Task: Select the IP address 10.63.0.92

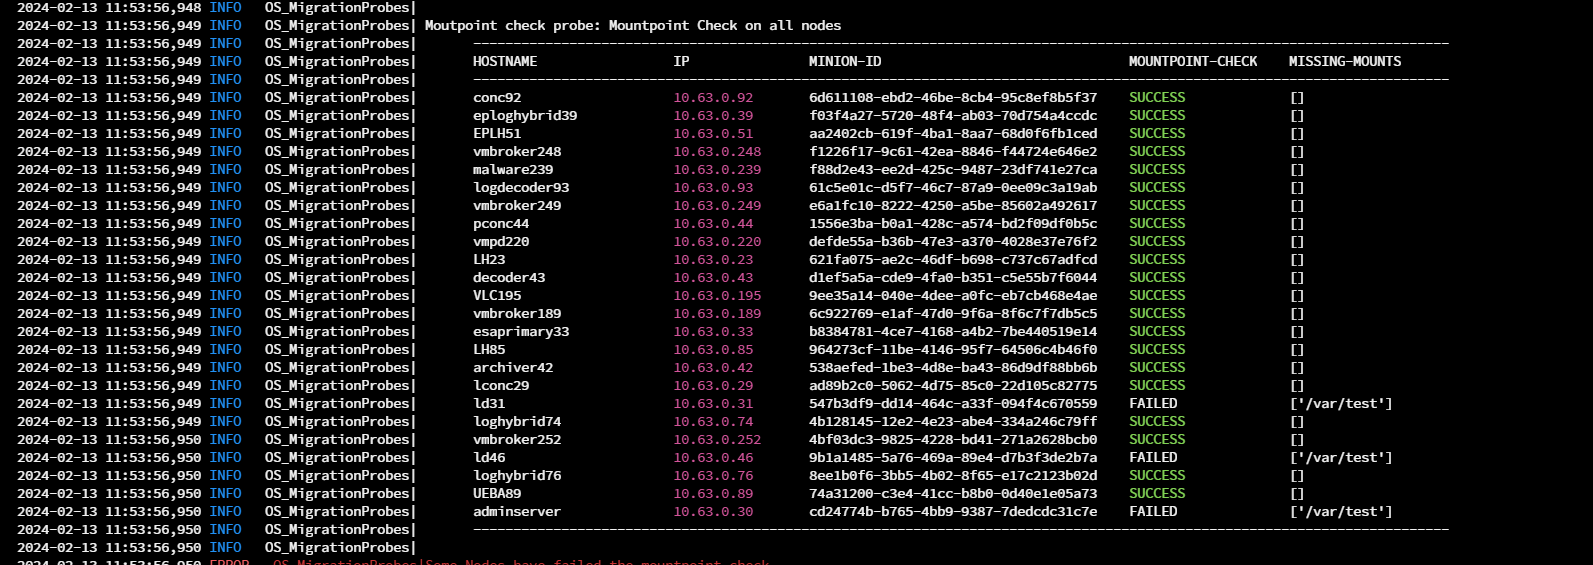Action: pyautogui.click(x=713, y=97)
